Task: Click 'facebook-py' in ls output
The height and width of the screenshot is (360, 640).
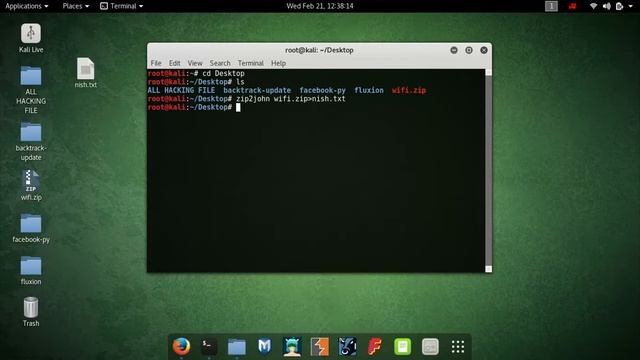Action: pyautogui.click(x=322, y=90)
